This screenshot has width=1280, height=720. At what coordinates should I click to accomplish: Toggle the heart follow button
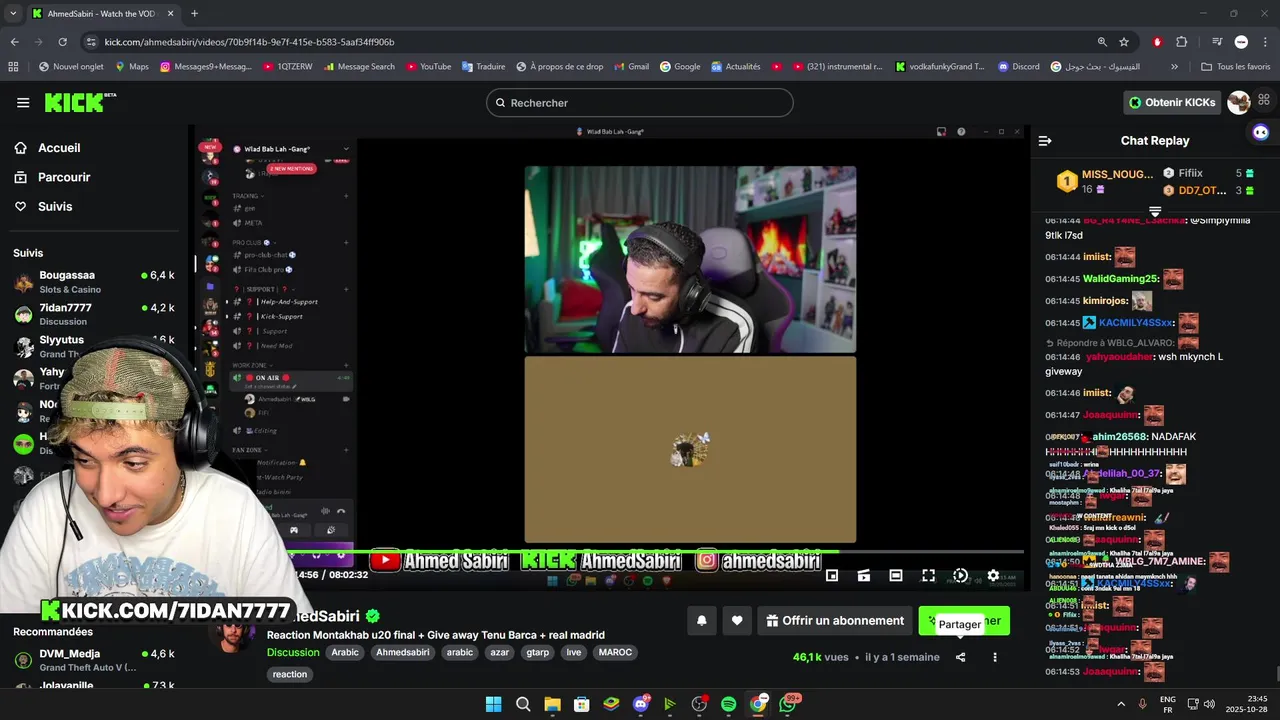click(x=737, y=621)
